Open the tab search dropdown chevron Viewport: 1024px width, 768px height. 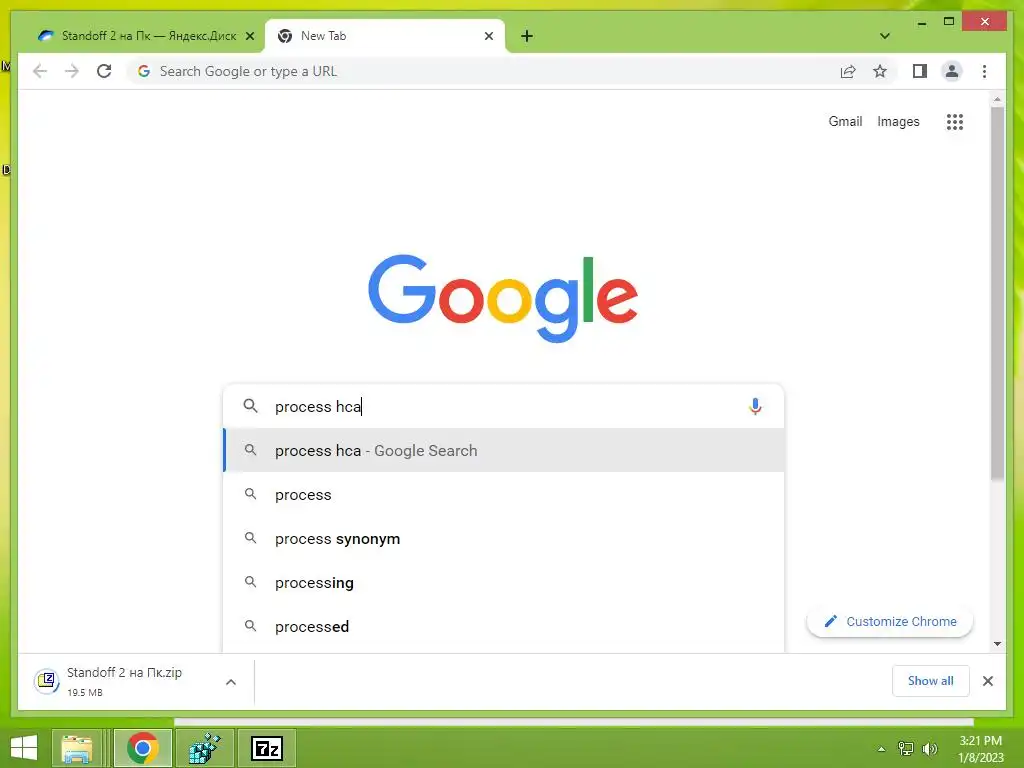[x=884, y=36]
